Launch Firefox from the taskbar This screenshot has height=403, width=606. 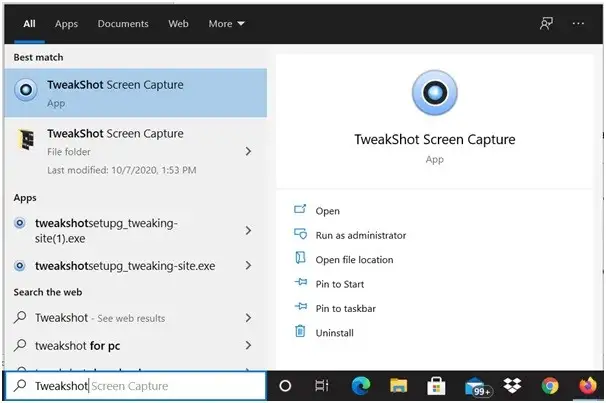click(588, 386)
